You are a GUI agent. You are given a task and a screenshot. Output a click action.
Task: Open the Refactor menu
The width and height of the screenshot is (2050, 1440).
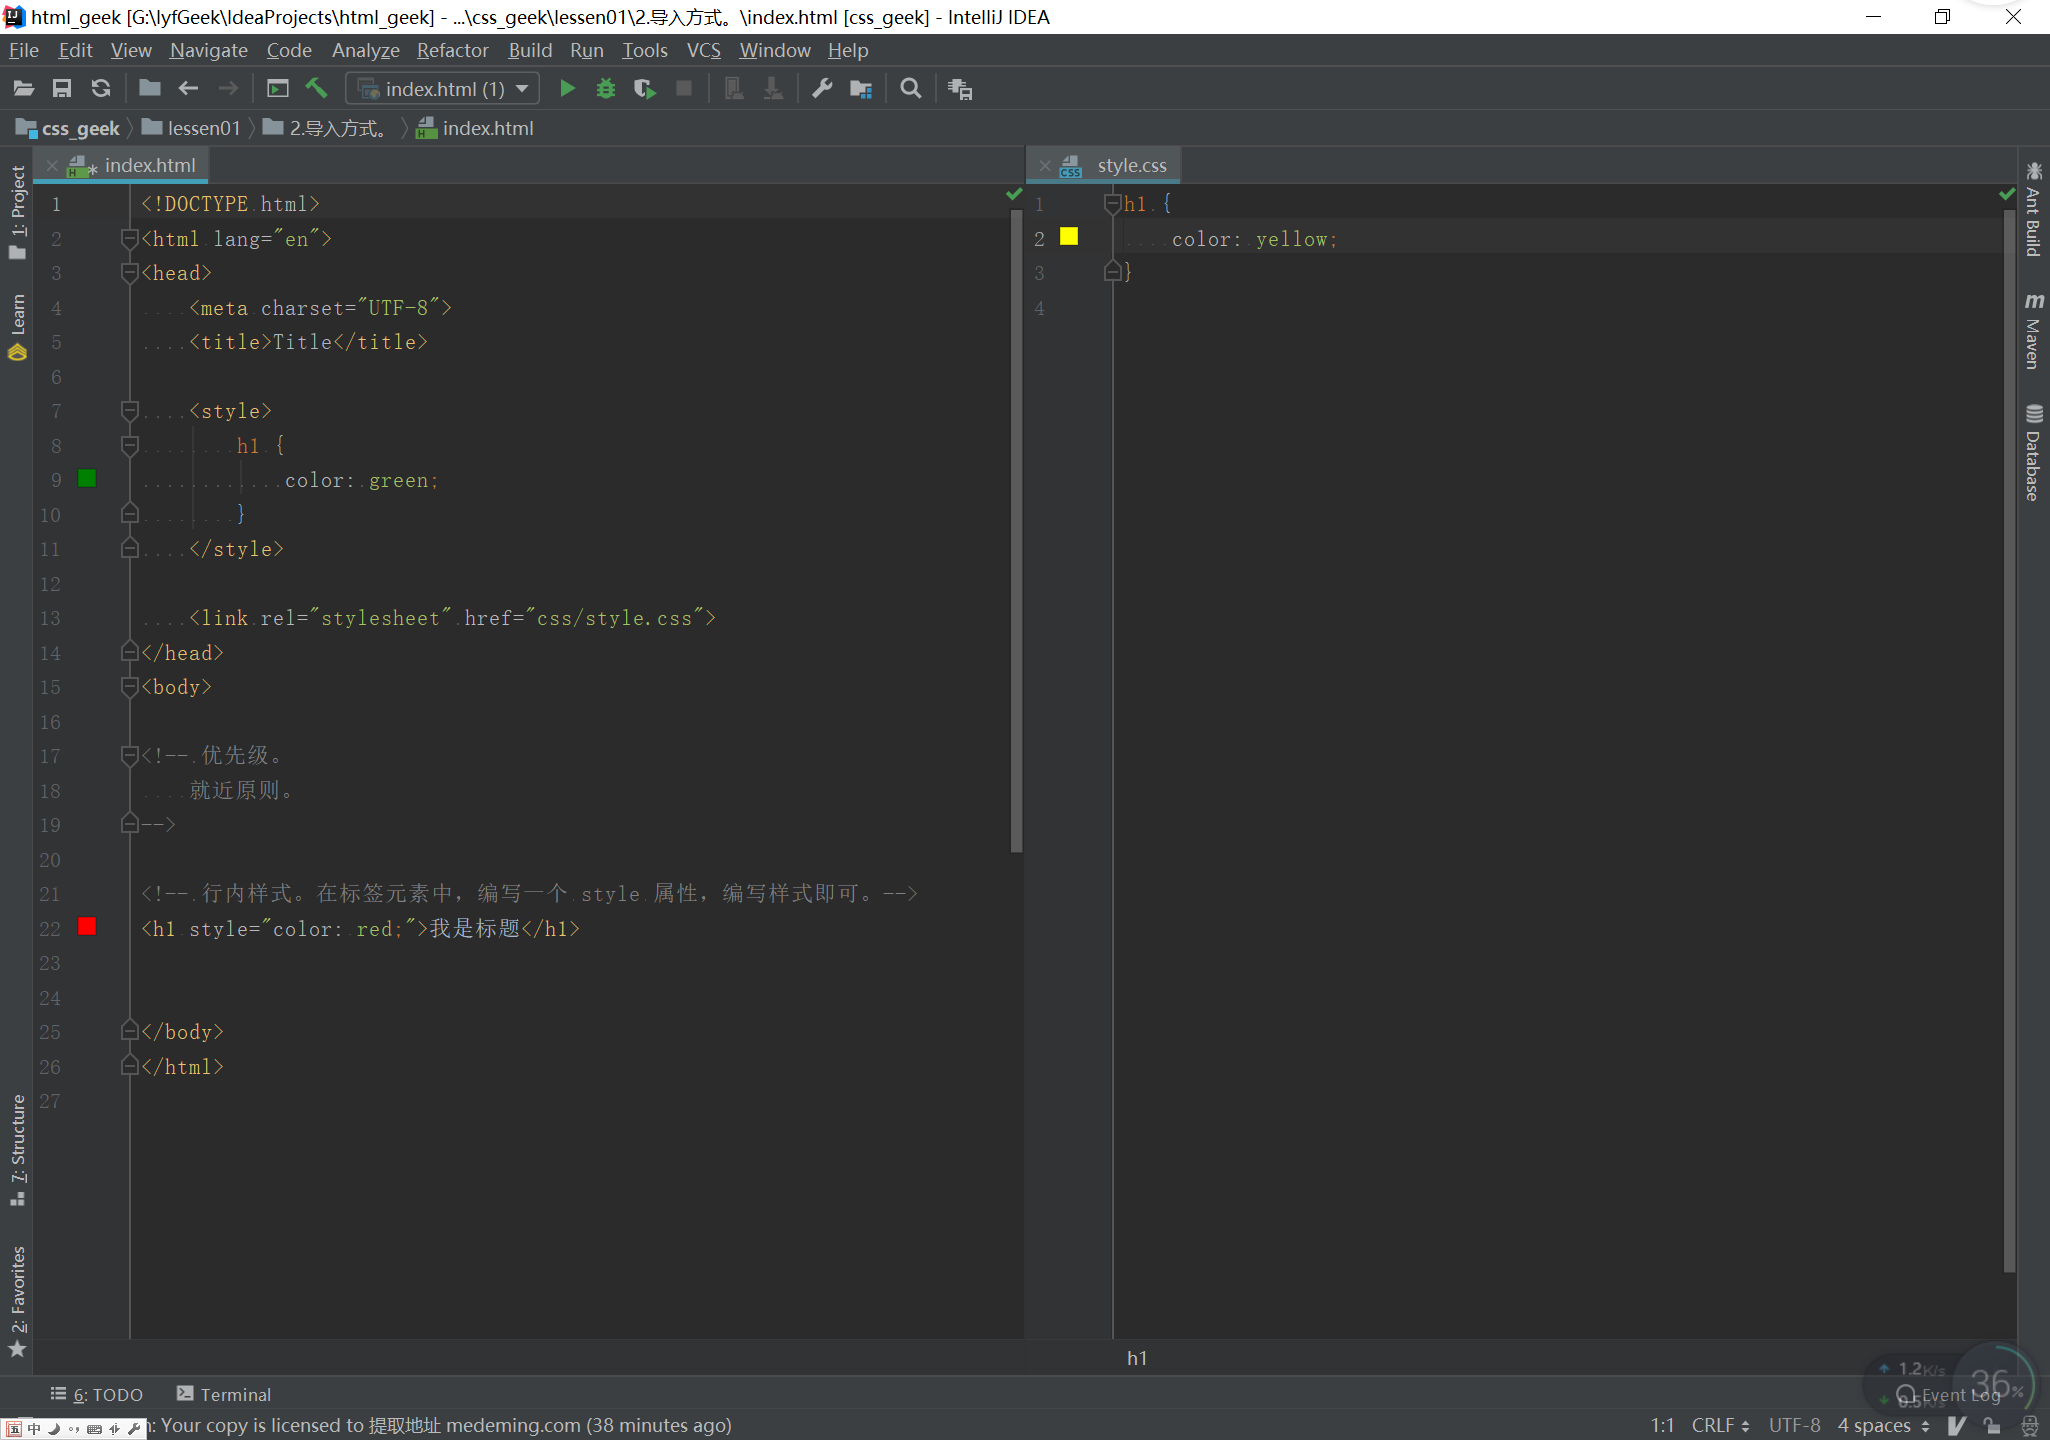(x=452, y=50)
